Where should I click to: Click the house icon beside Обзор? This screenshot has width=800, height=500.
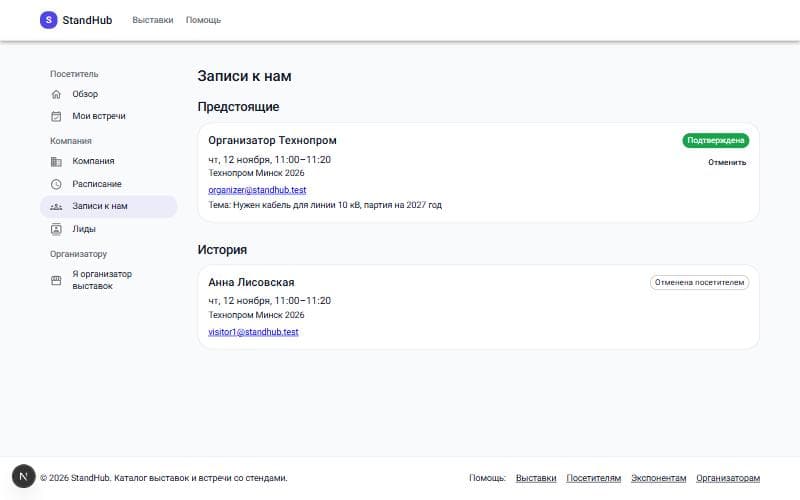(56, 94)
